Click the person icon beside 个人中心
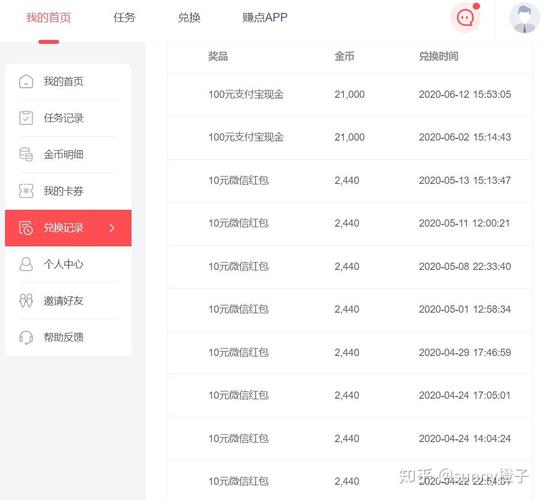 click(26, 264)
